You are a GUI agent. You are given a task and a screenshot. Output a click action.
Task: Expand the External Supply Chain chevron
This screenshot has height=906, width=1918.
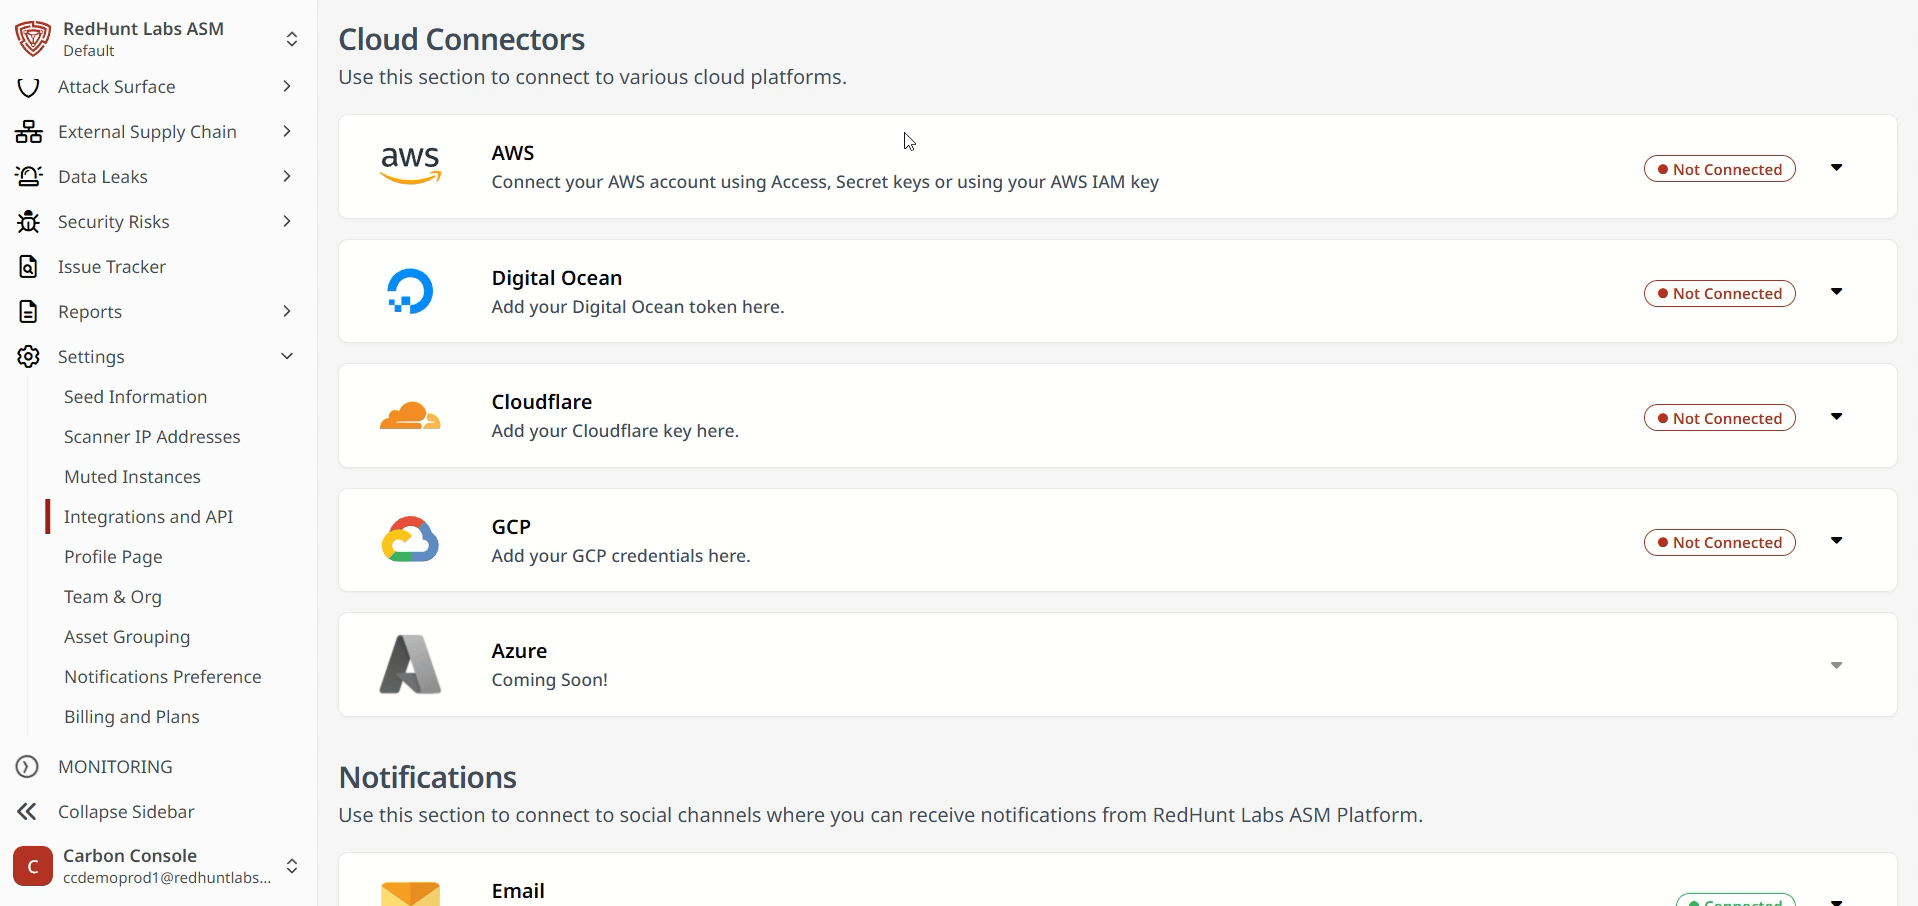(x=287, y=132)
